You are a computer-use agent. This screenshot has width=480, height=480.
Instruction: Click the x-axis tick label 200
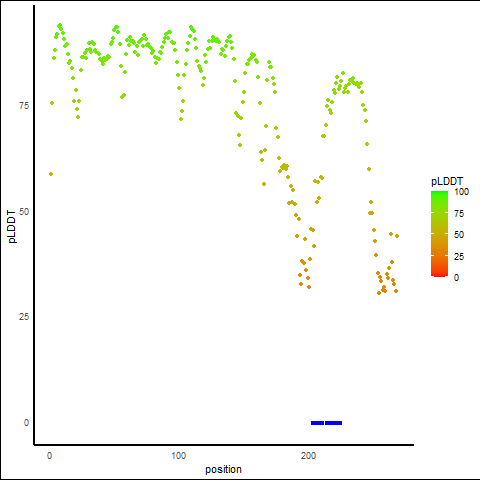[x=308, y=456]
